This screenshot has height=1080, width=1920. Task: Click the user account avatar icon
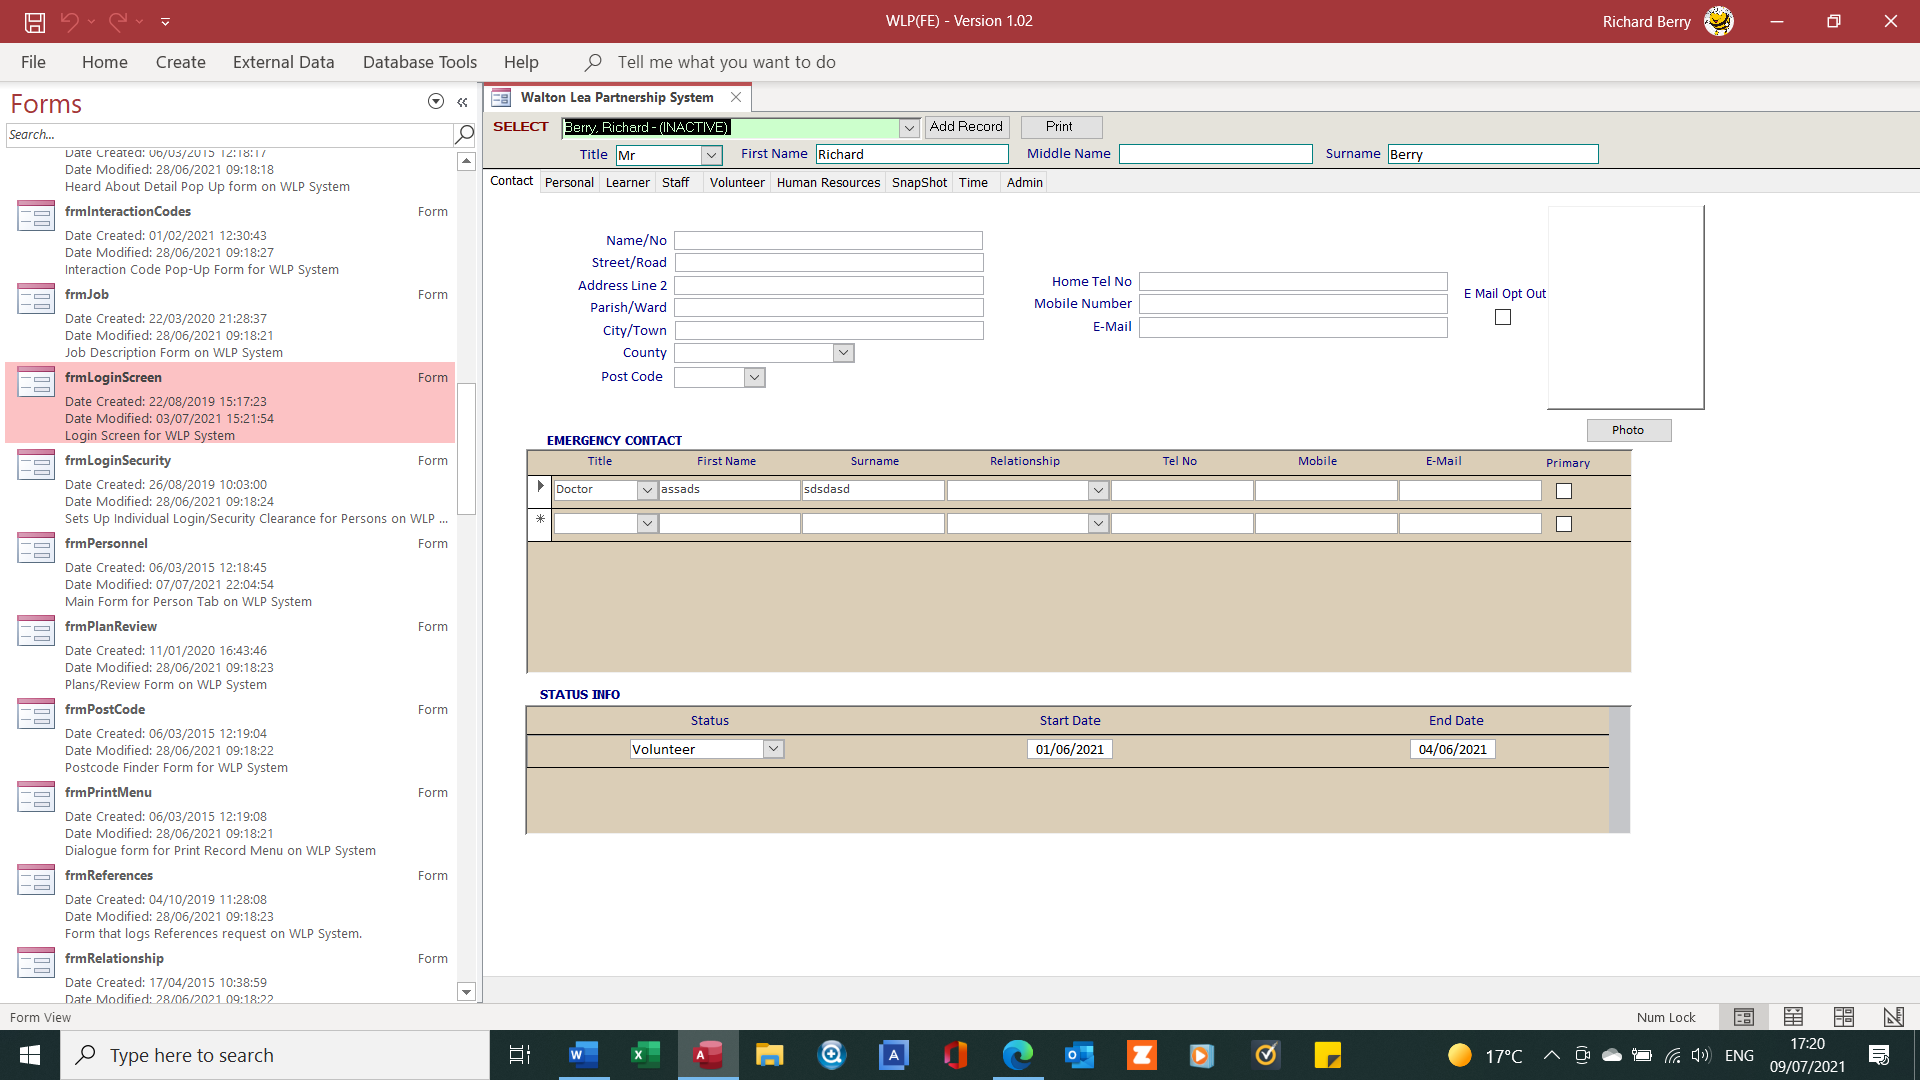point(1718,21)
